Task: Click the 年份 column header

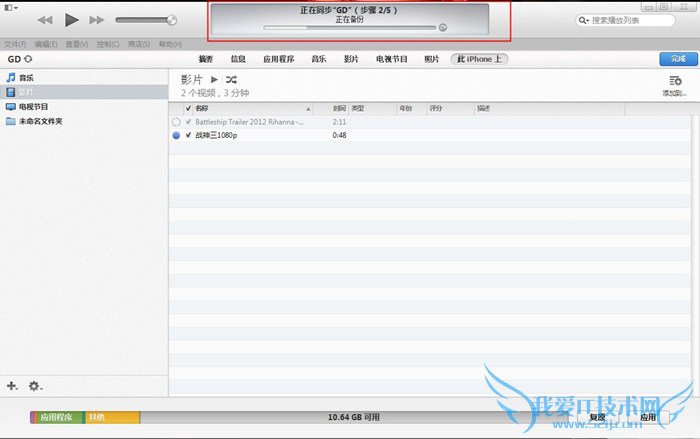Action: click(411, 108)
